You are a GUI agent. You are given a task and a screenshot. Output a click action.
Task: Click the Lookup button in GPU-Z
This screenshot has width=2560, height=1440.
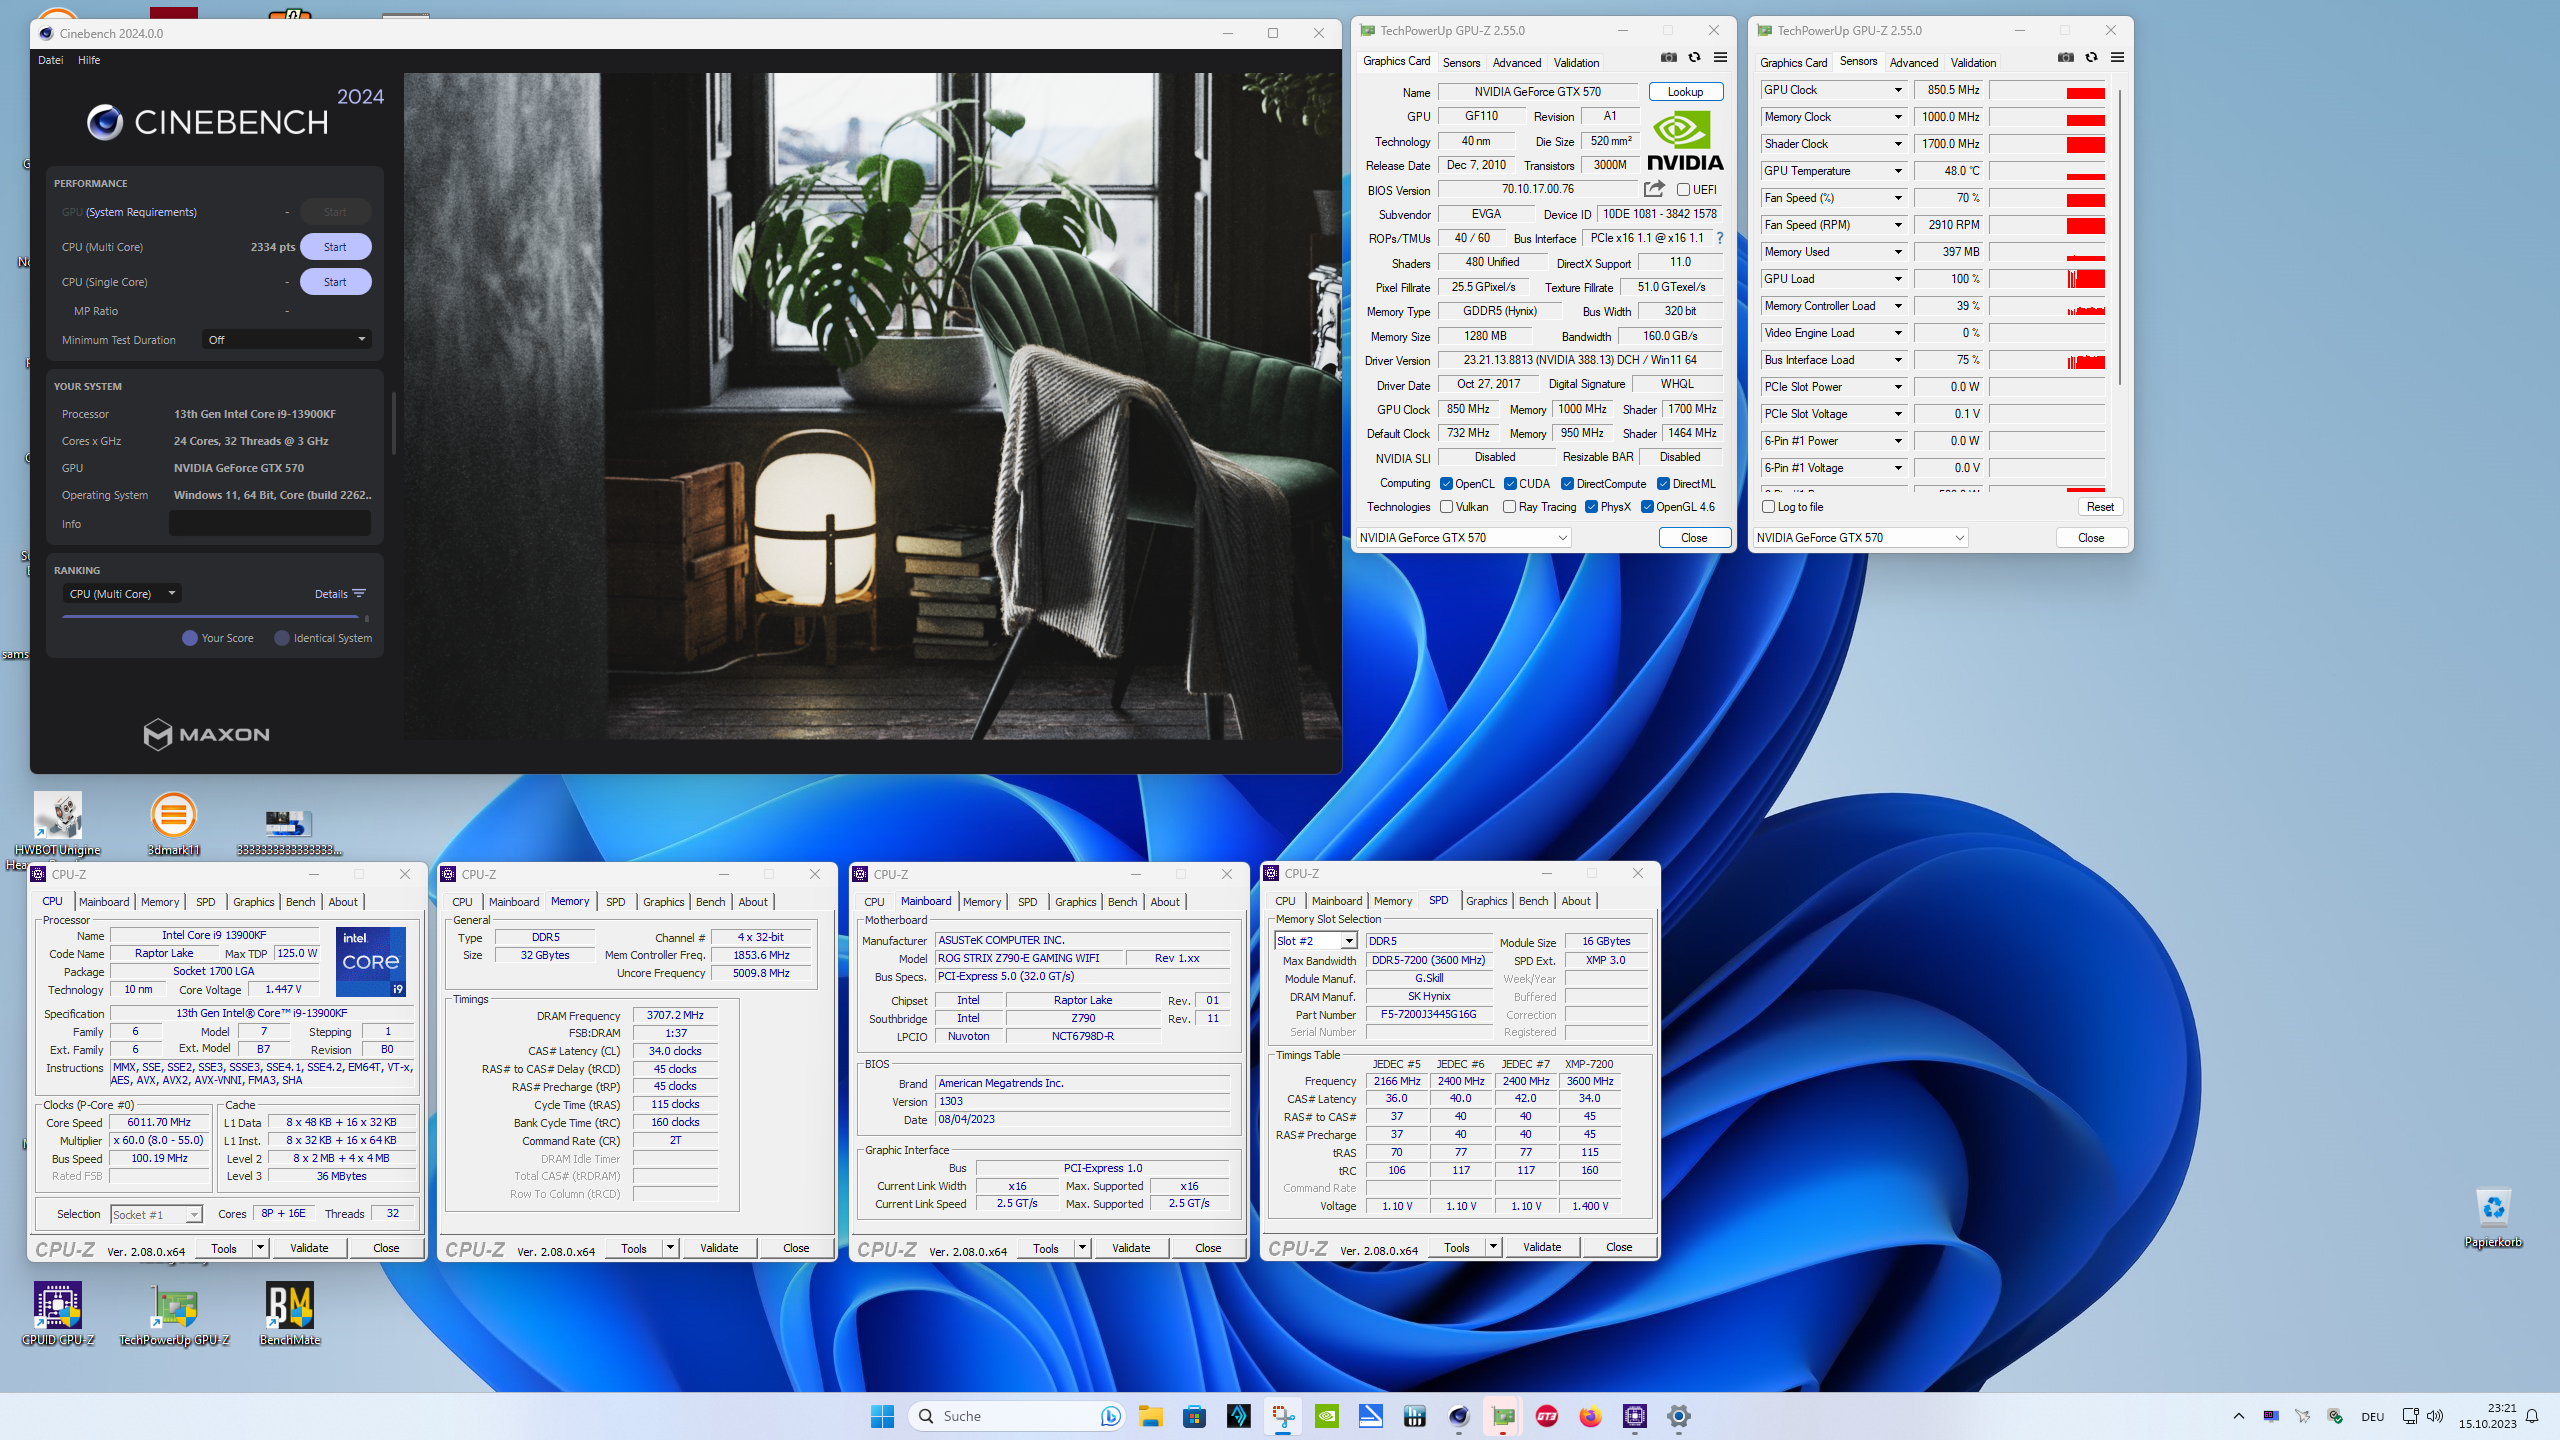pos(1685,92)
